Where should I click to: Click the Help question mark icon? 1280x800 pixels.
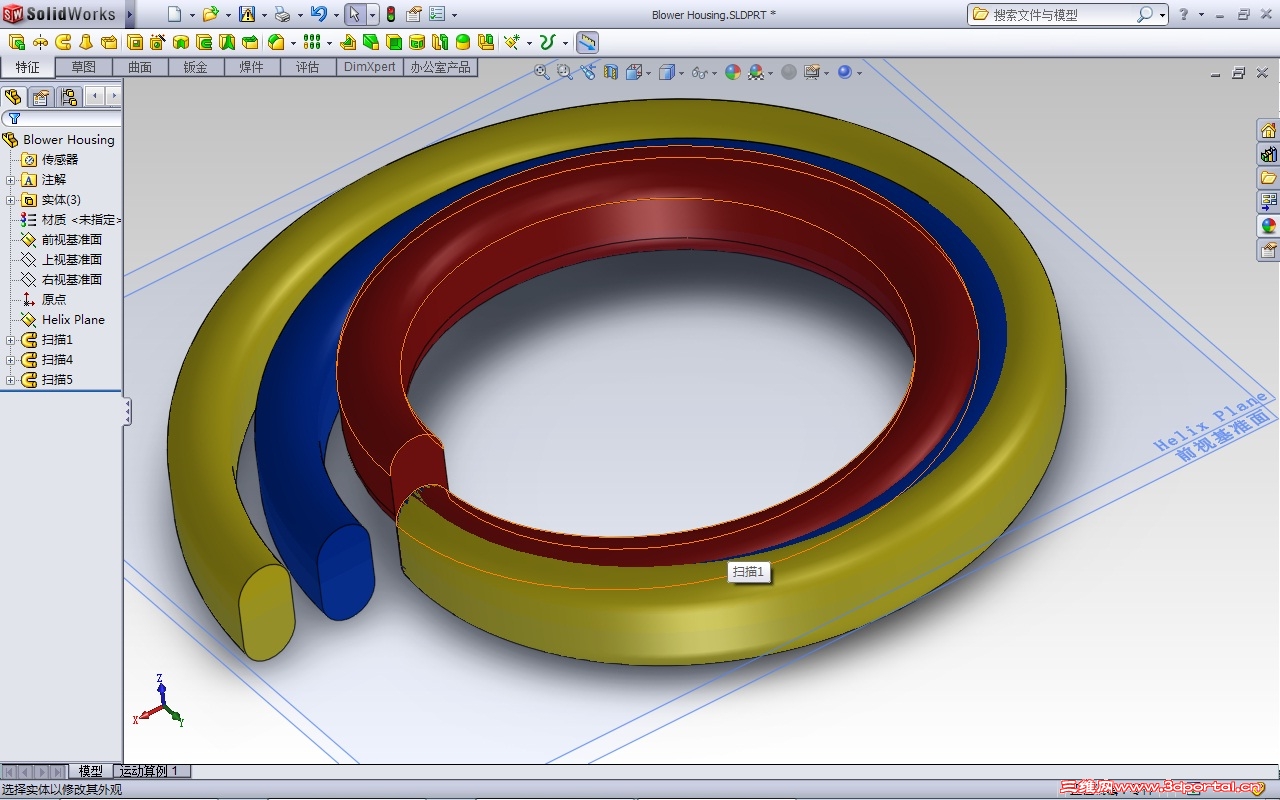point(1184,14)
